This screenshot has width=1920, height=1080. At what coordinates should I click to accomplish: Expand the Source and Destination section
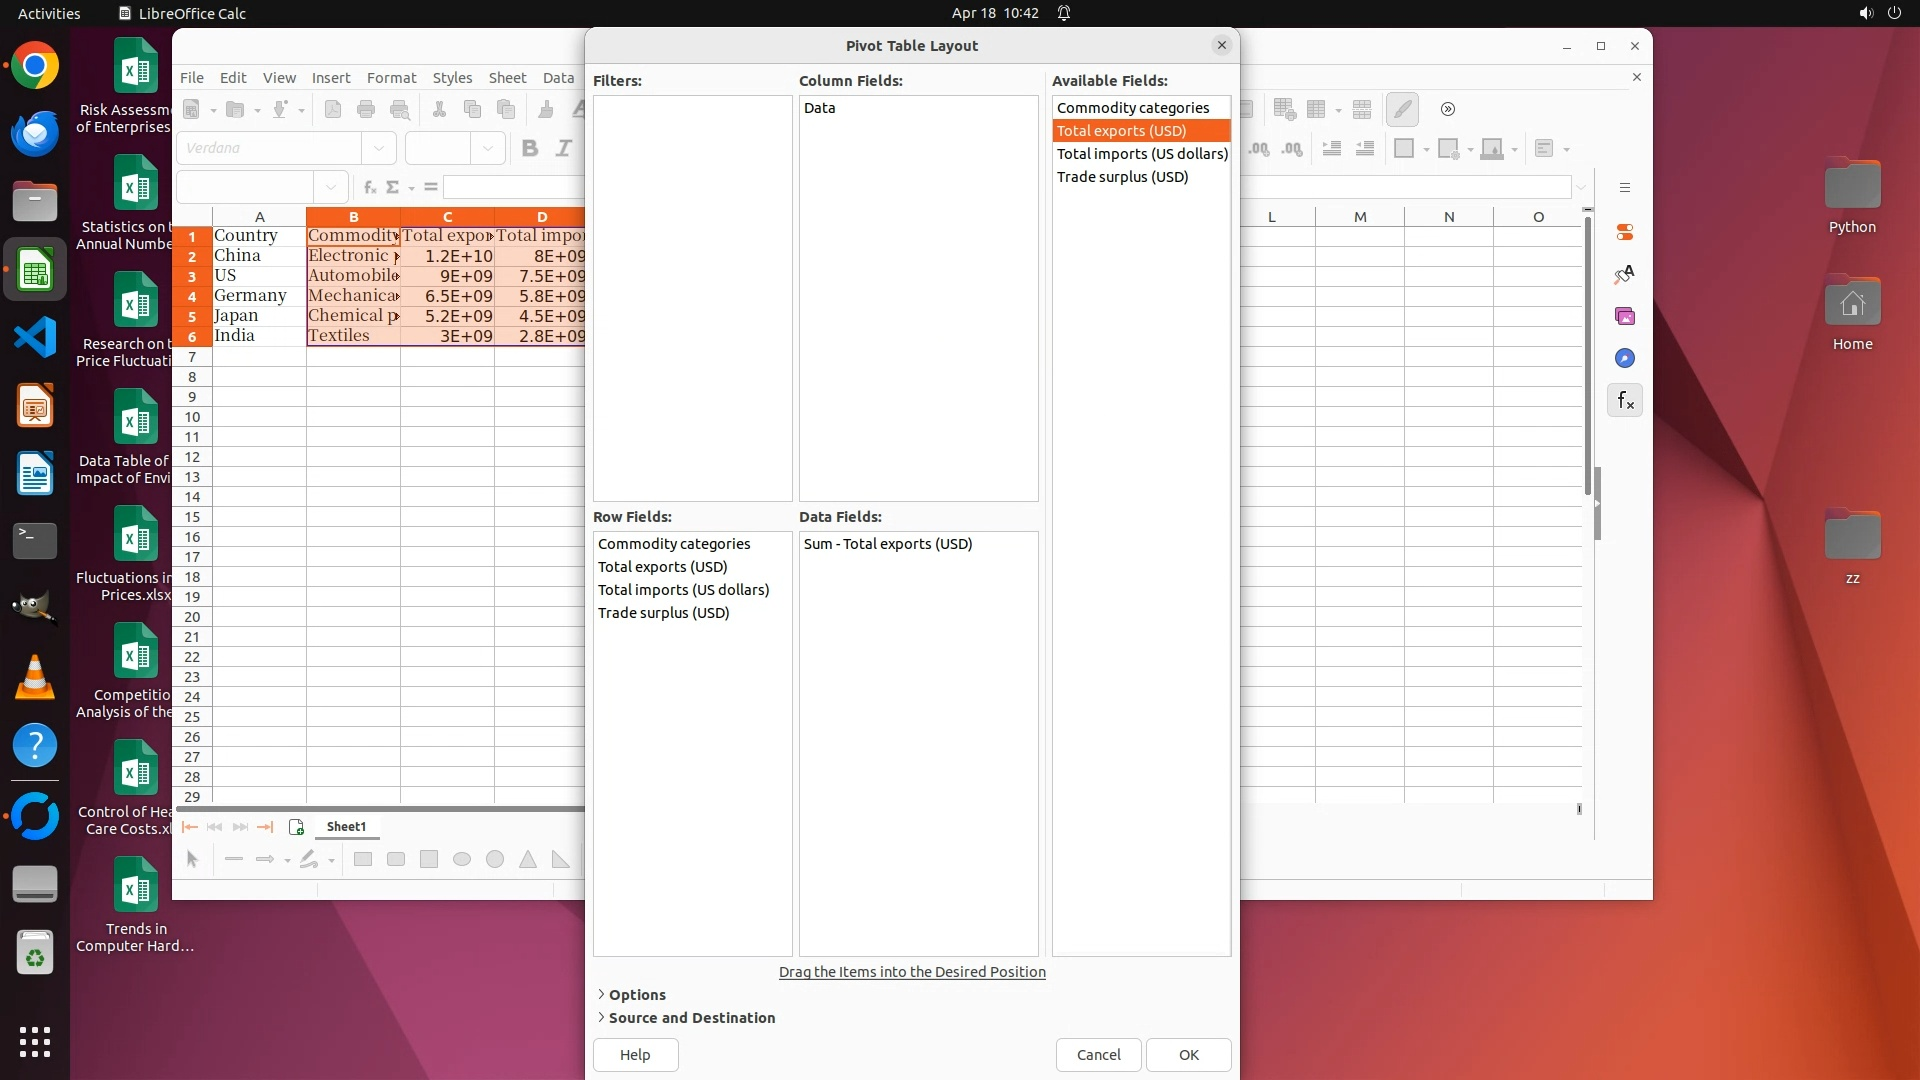pos(691,1017)
